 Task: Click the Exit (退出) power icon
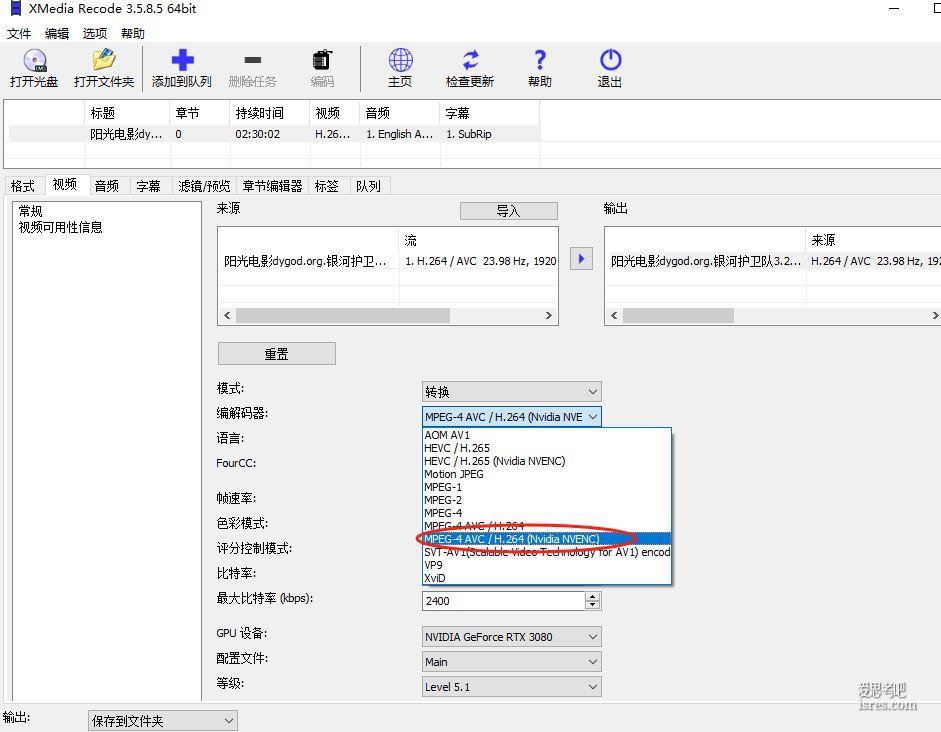click(x=610, y=60)
